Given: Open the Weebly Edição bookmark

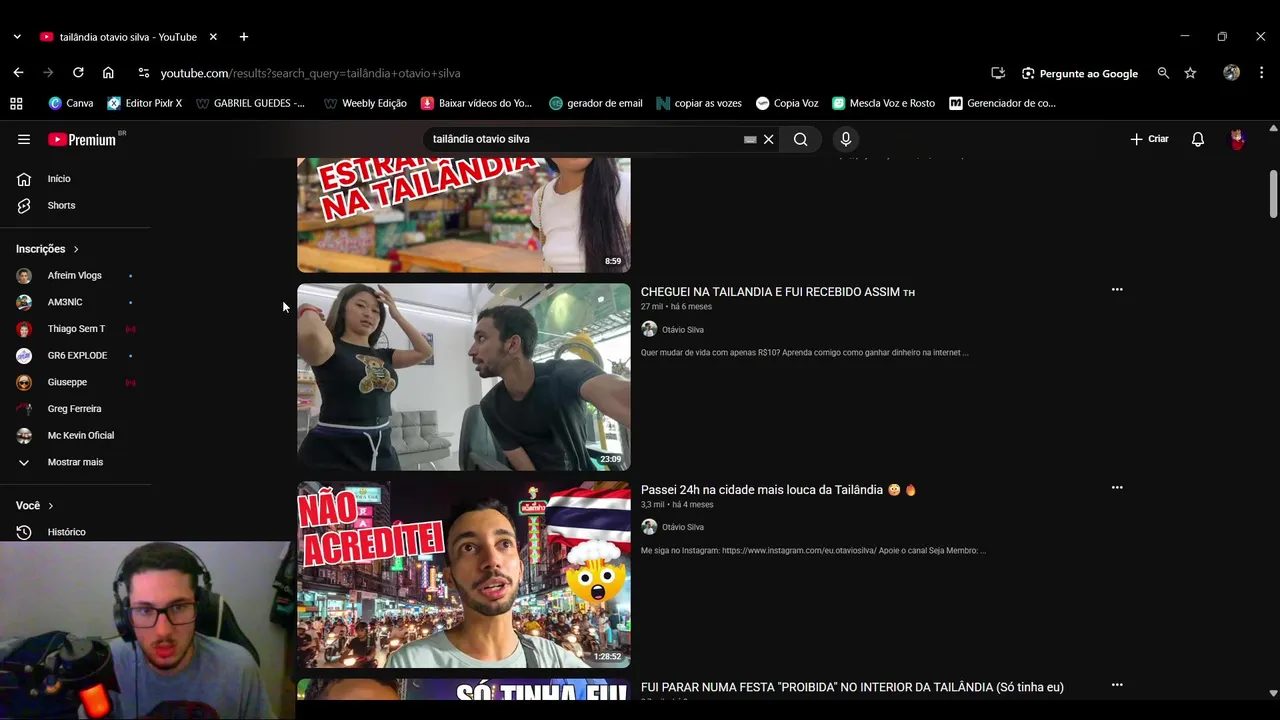Looking at the screenshot, I should click(x=366, y=103).
